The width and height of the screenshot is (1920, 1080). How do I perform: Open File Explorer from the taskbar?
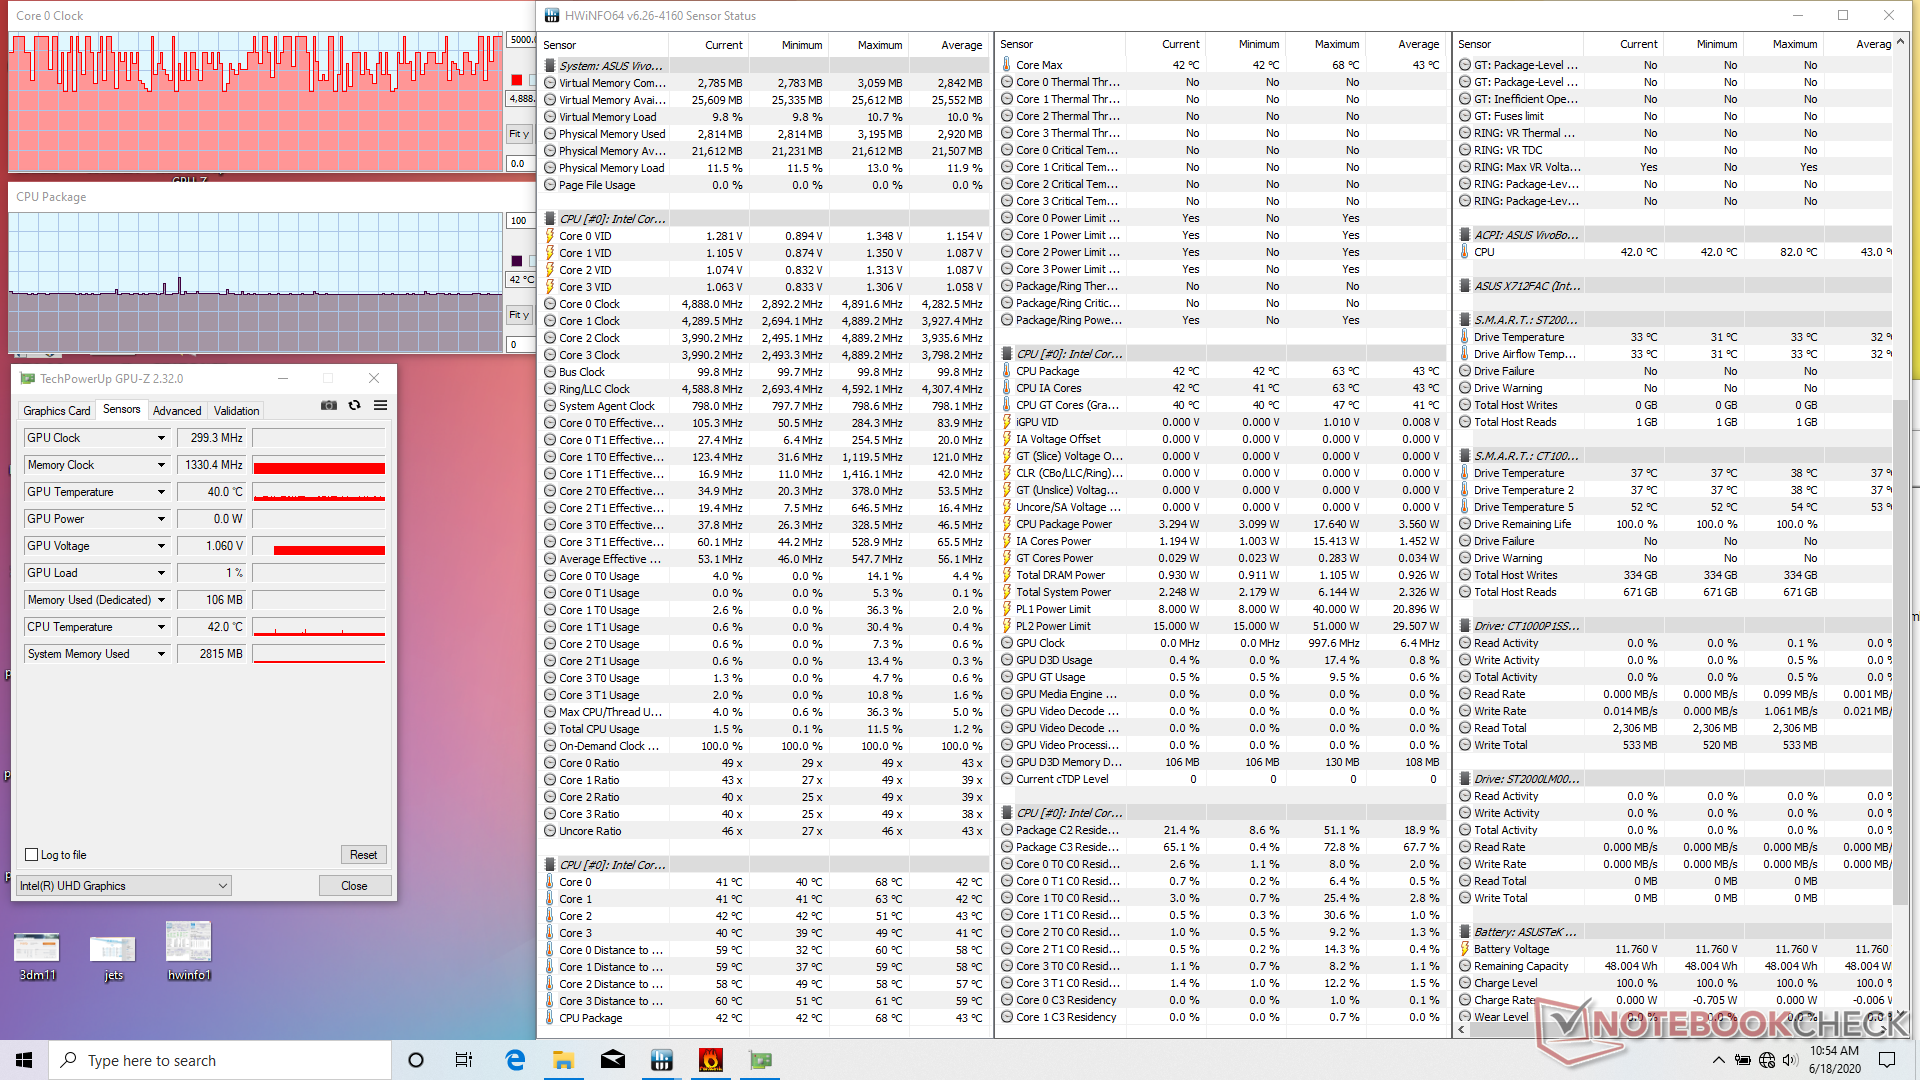563,1060
